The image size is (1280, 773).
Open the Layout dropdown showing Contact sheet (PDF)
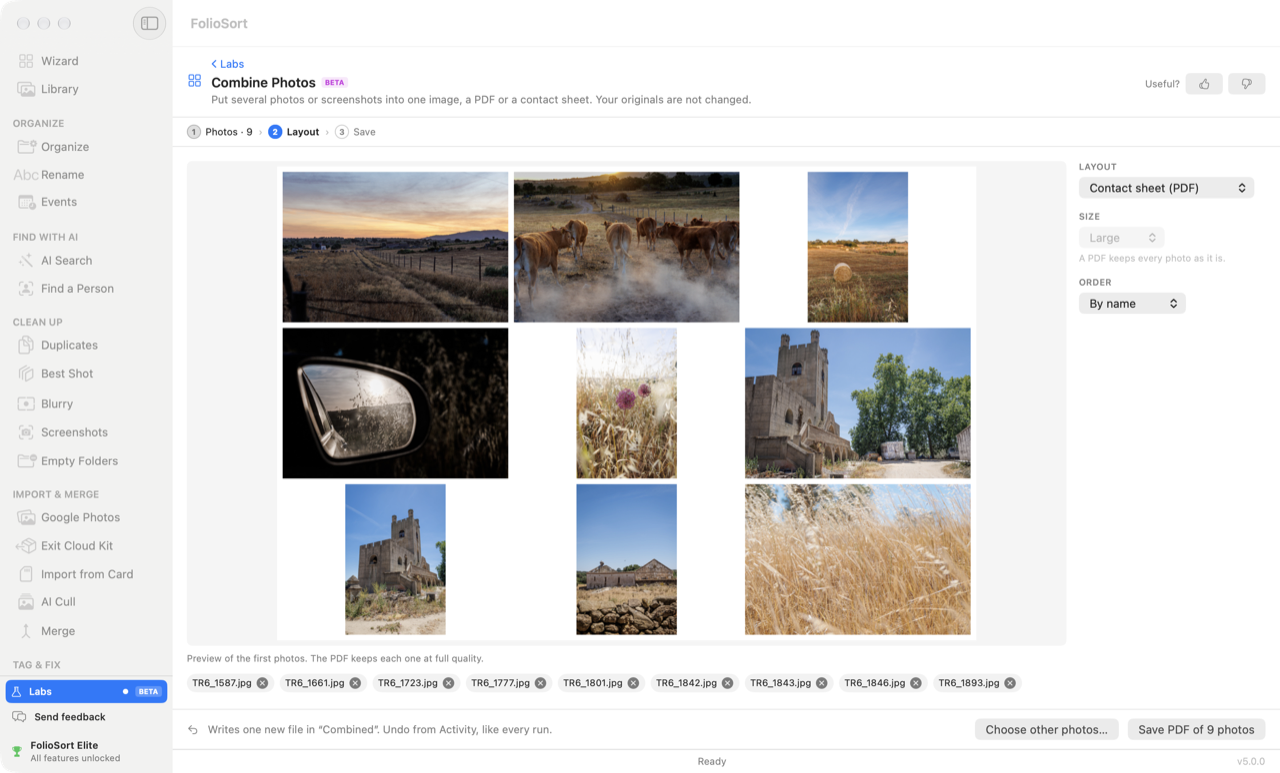point(1166,188)
